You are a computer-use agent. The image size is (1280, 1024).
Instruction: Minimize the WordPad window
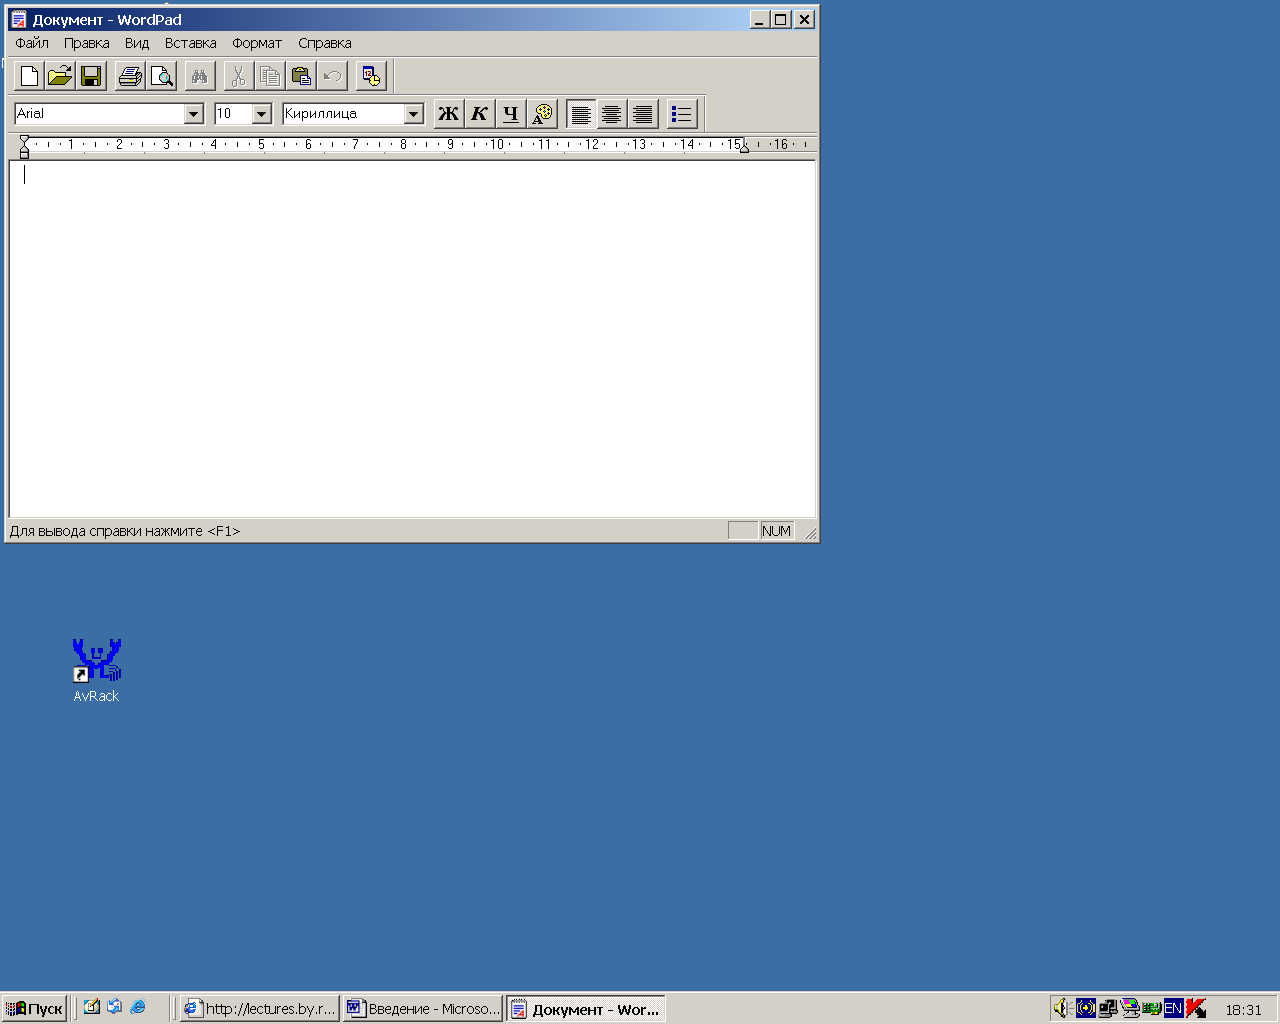[760, 19]
